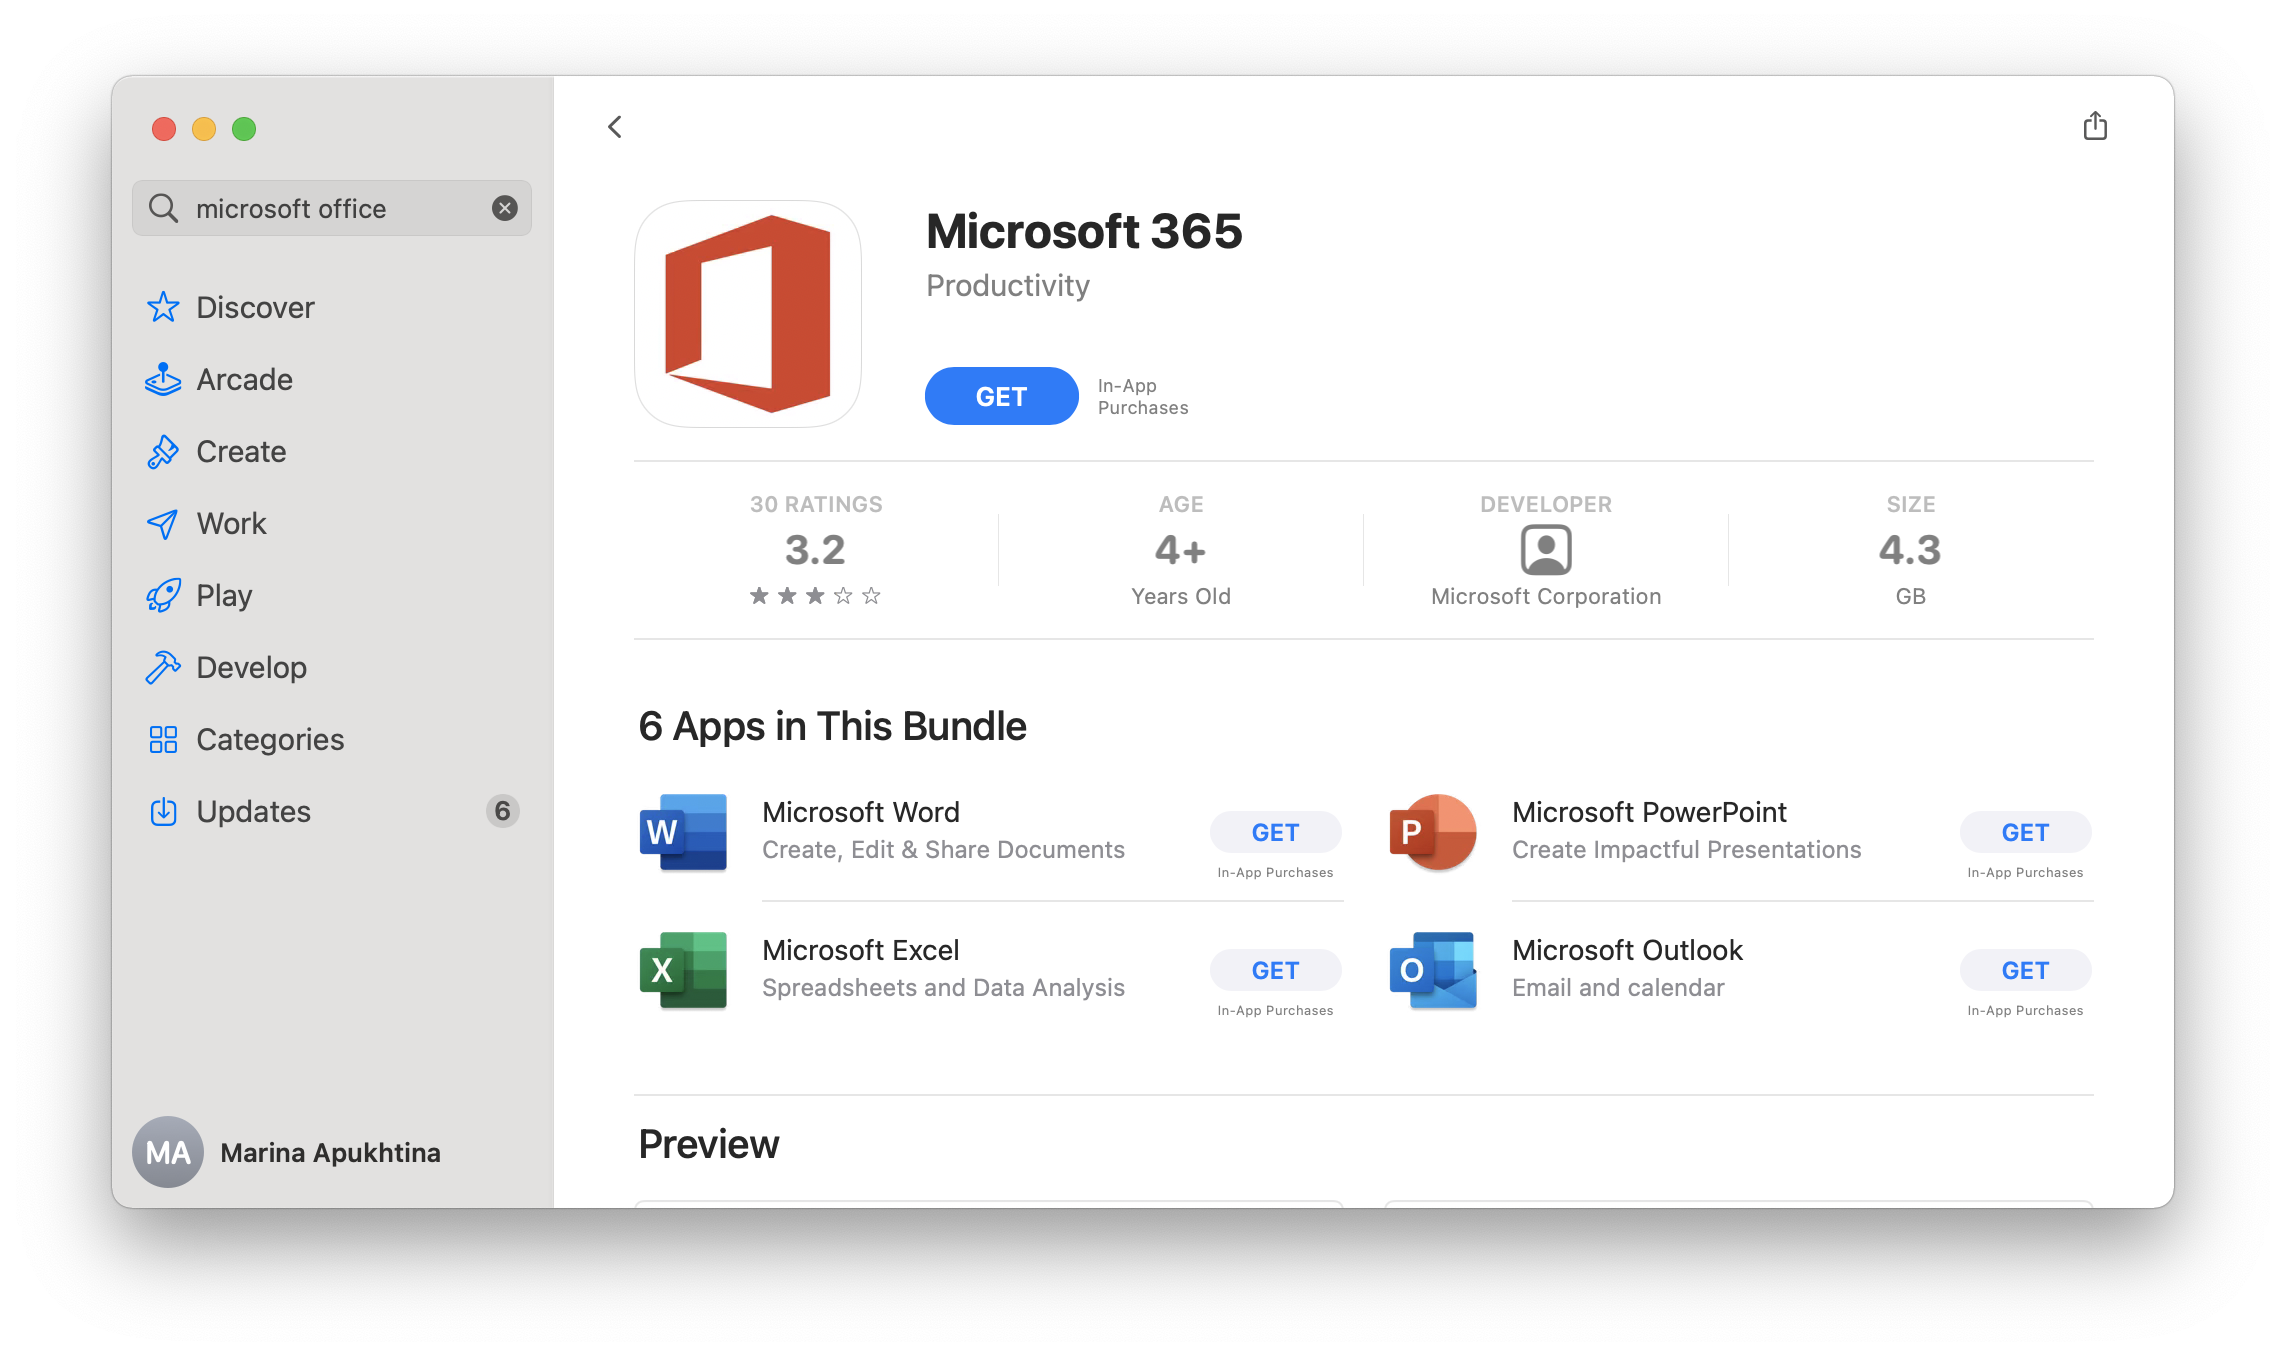Open the Arcade section
This screenshot has width=2286, height=1356.
244,380
